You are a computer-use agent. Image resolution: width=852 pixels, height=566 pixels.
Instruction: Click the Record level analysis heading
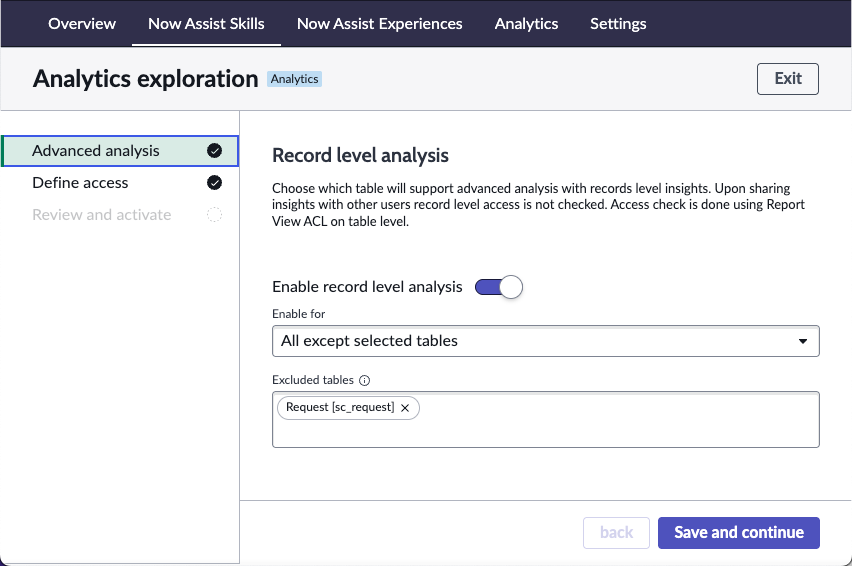(x=360, y=155)
